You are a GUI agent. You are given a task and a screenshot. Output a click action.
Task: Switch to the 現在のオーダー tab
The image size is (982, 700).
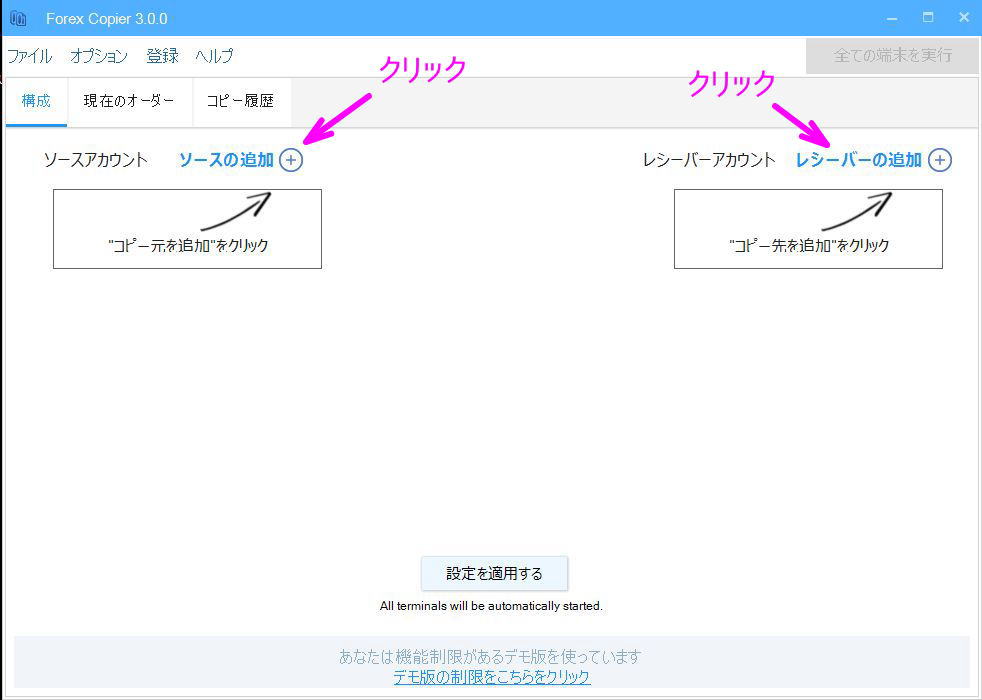(128, 101)
